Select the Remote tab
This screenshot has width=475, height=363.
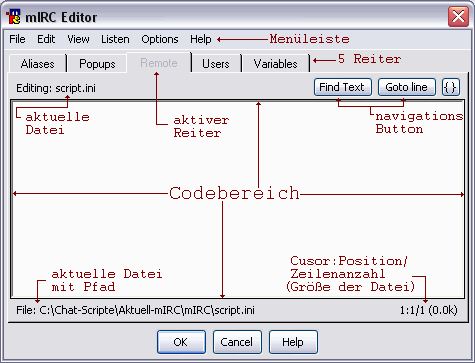coord(159,62)
